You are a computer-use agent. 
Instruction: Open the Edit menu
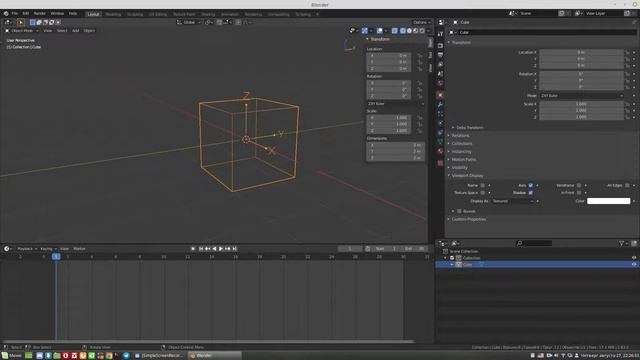[x=26, y=13]
